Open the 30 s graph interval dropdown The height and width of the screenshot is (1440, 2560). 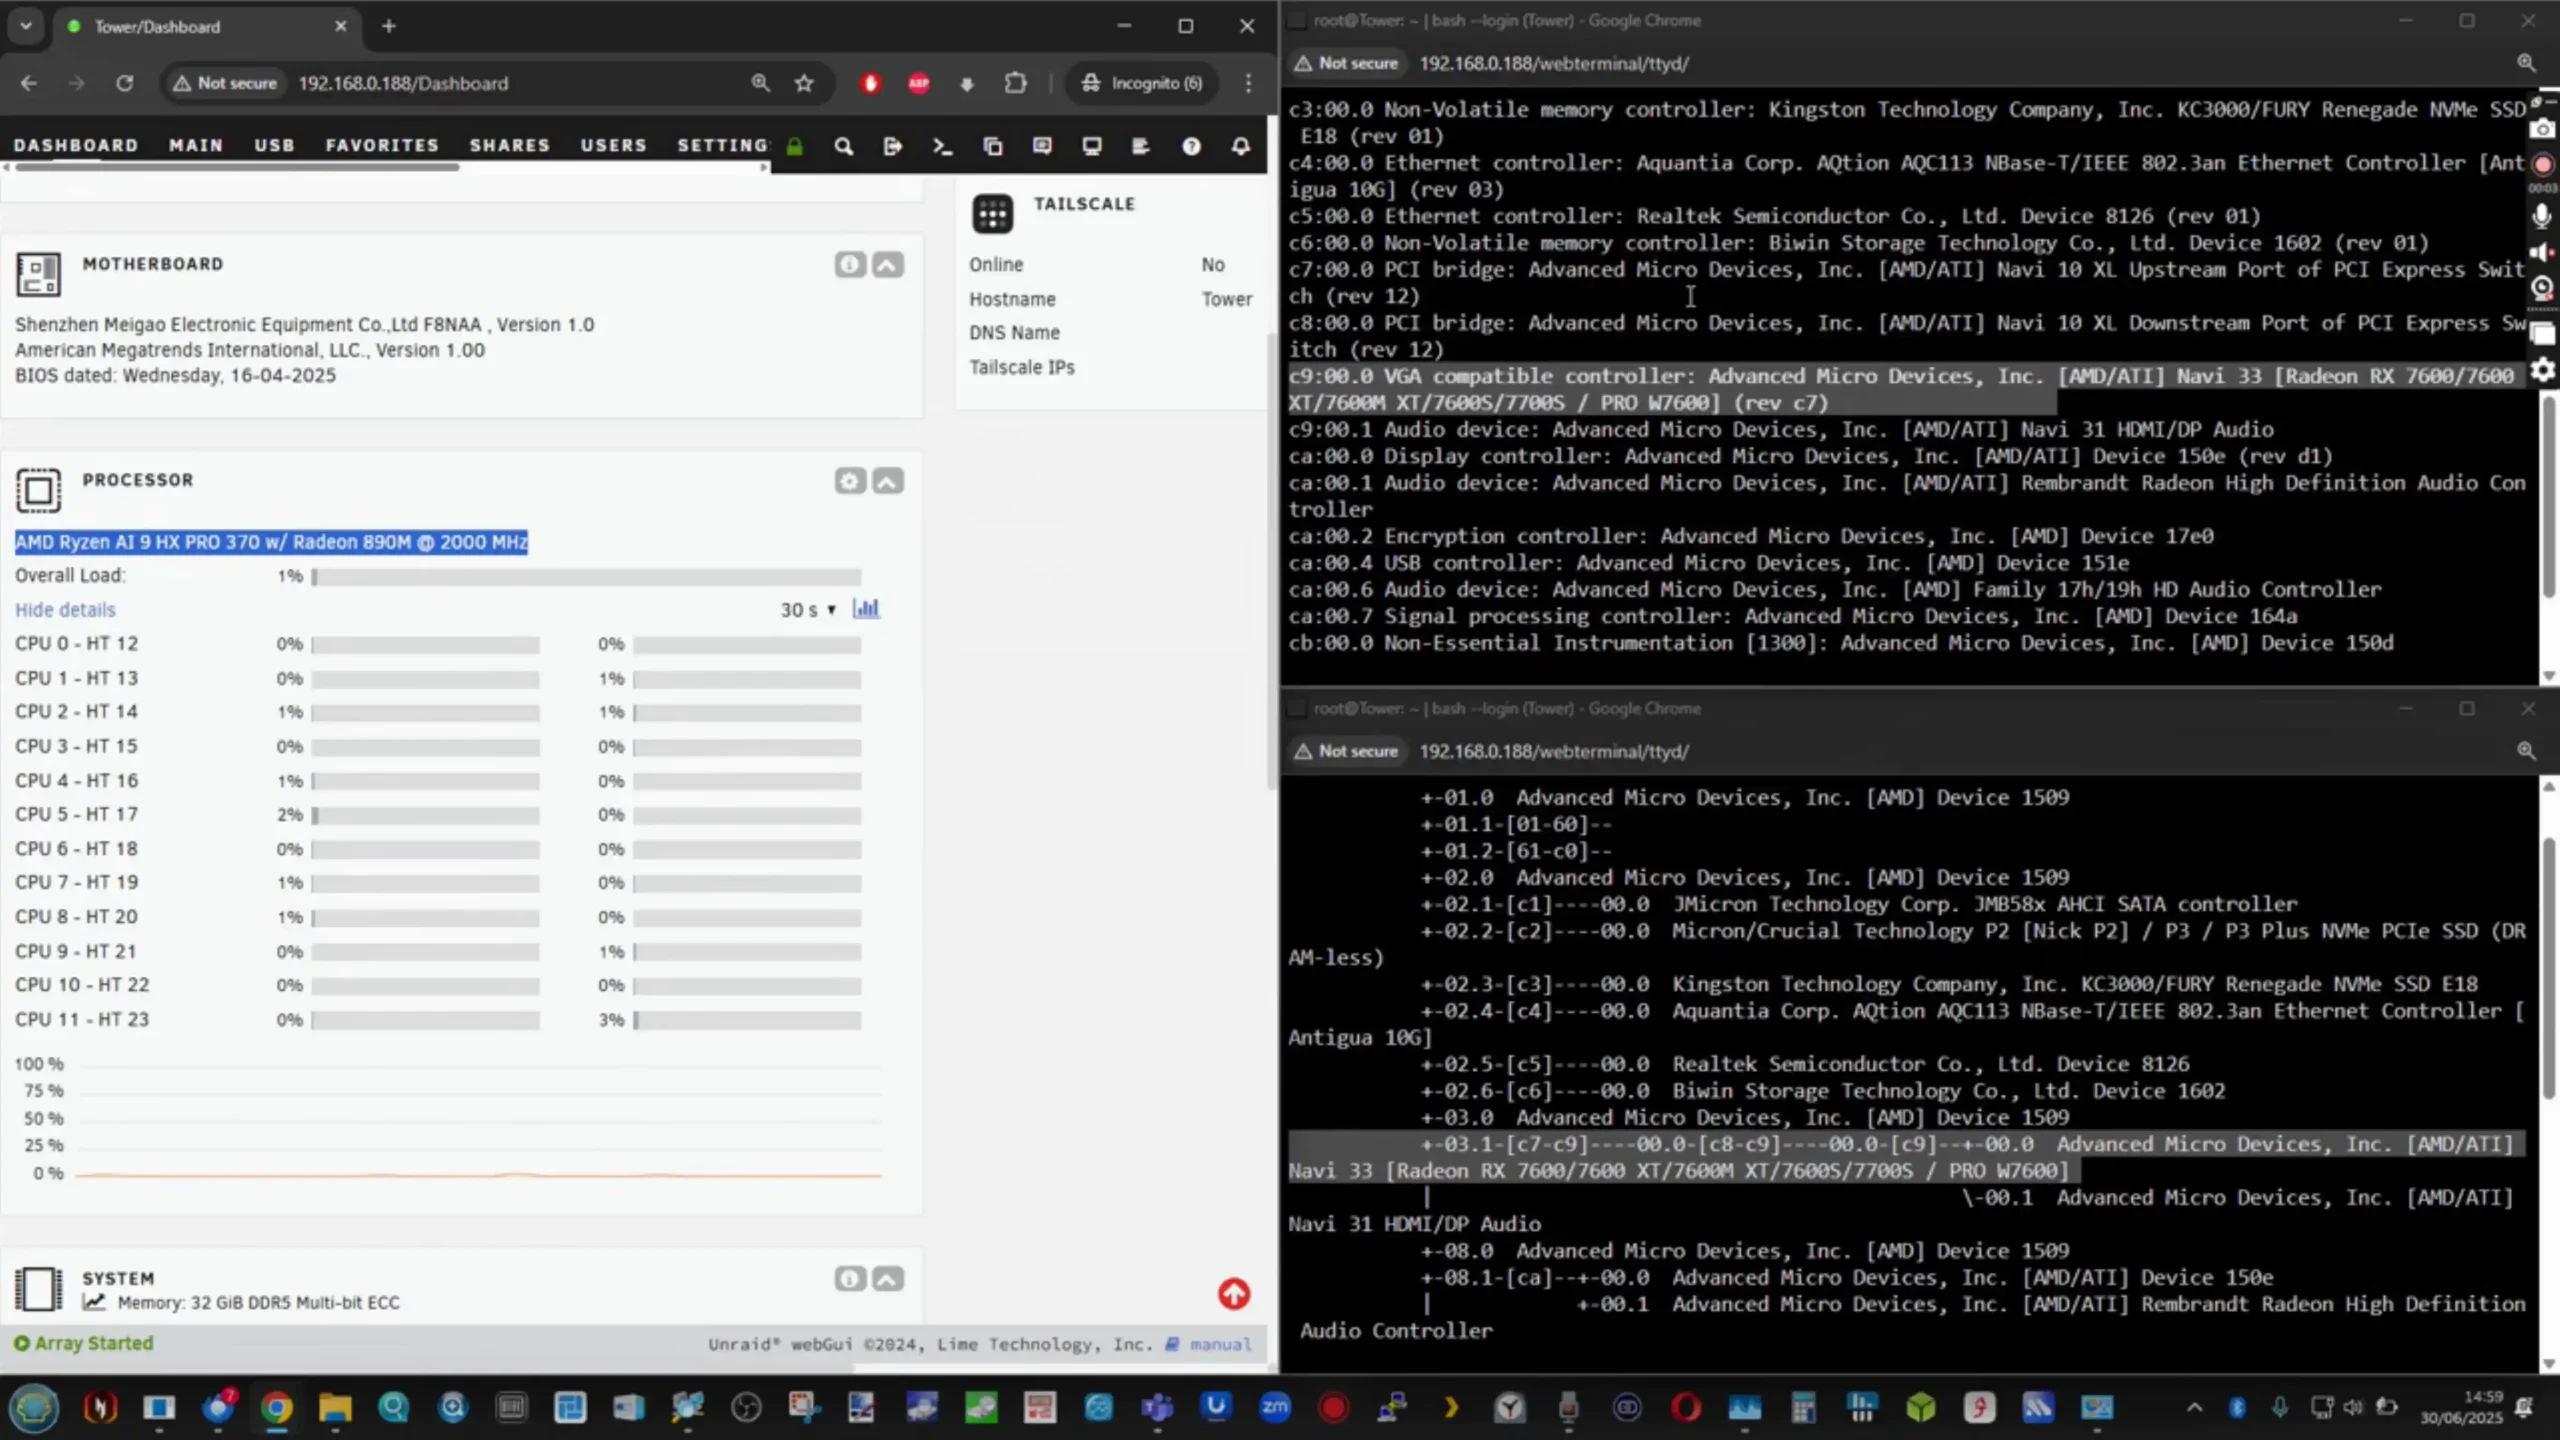(808, 609)
